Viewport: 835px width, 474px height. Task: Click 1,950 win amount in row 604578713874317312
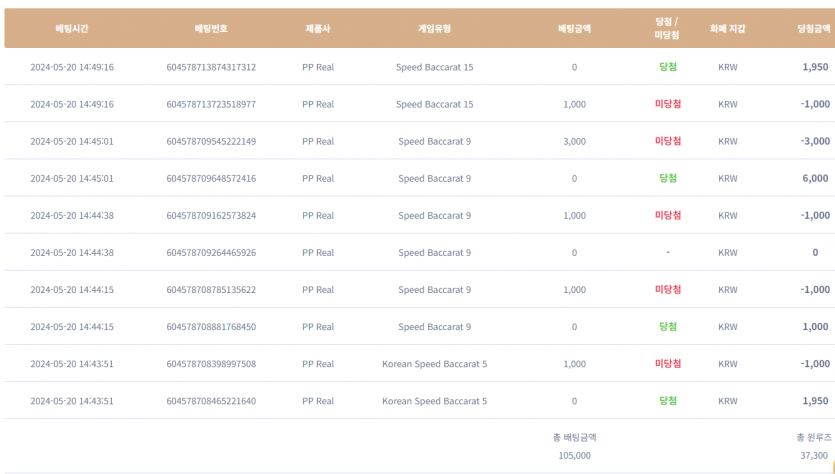[815, 67]
